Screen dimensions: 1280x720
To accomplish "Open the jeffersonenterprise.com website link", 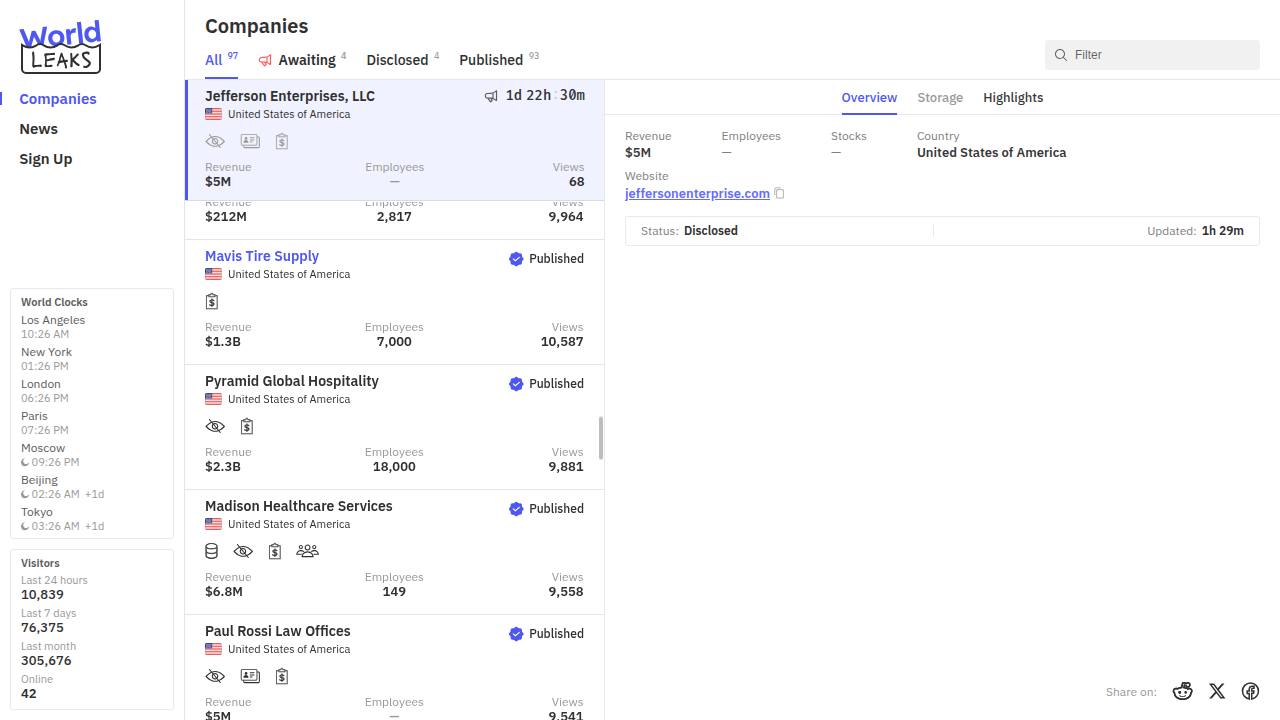I will click(x=697, y=194).
